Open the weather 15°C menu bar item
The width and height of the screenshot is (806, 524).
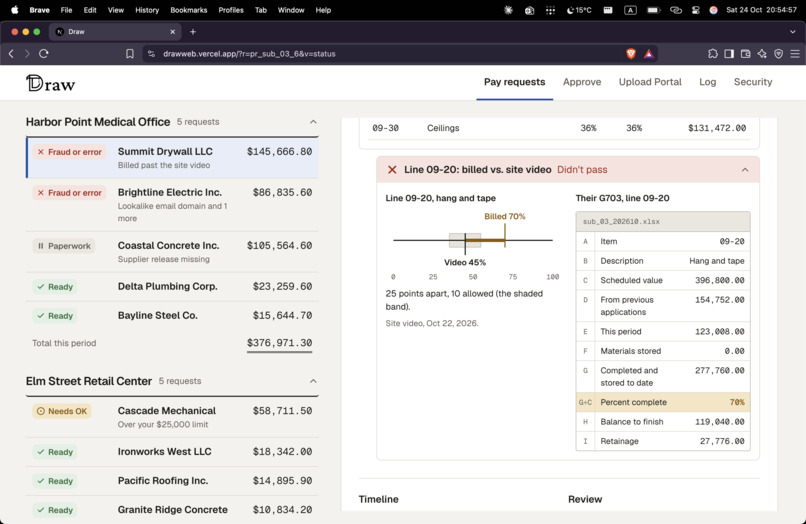579,10
